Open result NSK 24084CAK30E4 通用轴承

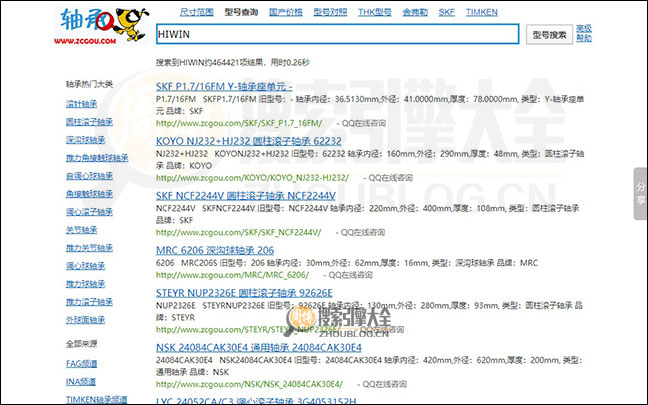pos(259,348)
